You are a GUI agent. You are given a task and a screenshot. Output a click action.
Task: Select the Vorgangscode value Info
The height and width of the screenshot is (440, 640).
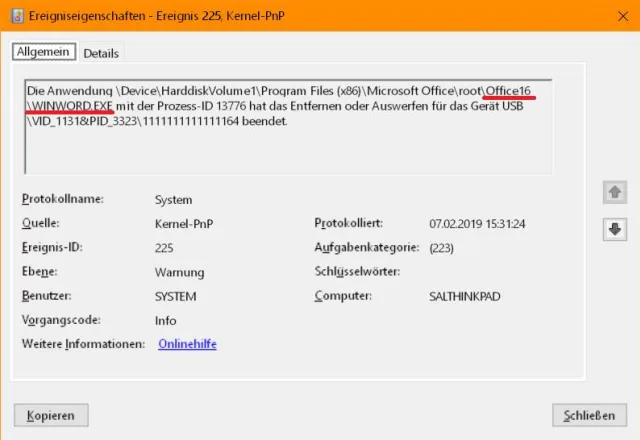click(166, 321)
